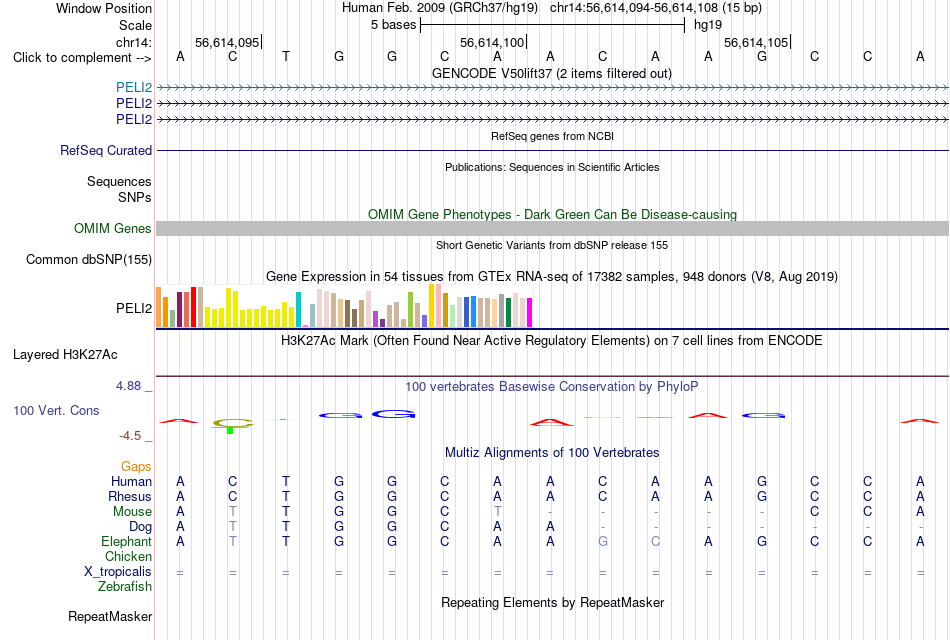Click 'Human Feb. 2009 (GRCh37/hg19)' header text
950x640 pixels.
coord(440,8)
